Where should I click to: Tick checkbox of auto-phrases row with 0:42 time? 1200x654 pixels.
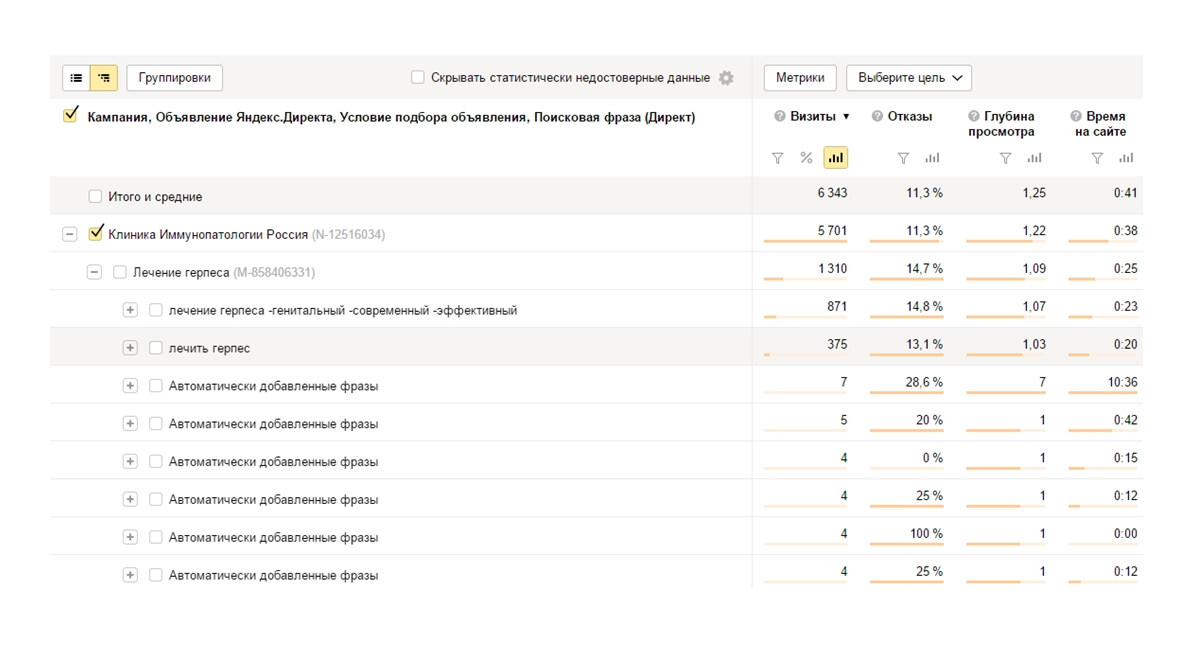pyautogui.click(x=155, y=424)
